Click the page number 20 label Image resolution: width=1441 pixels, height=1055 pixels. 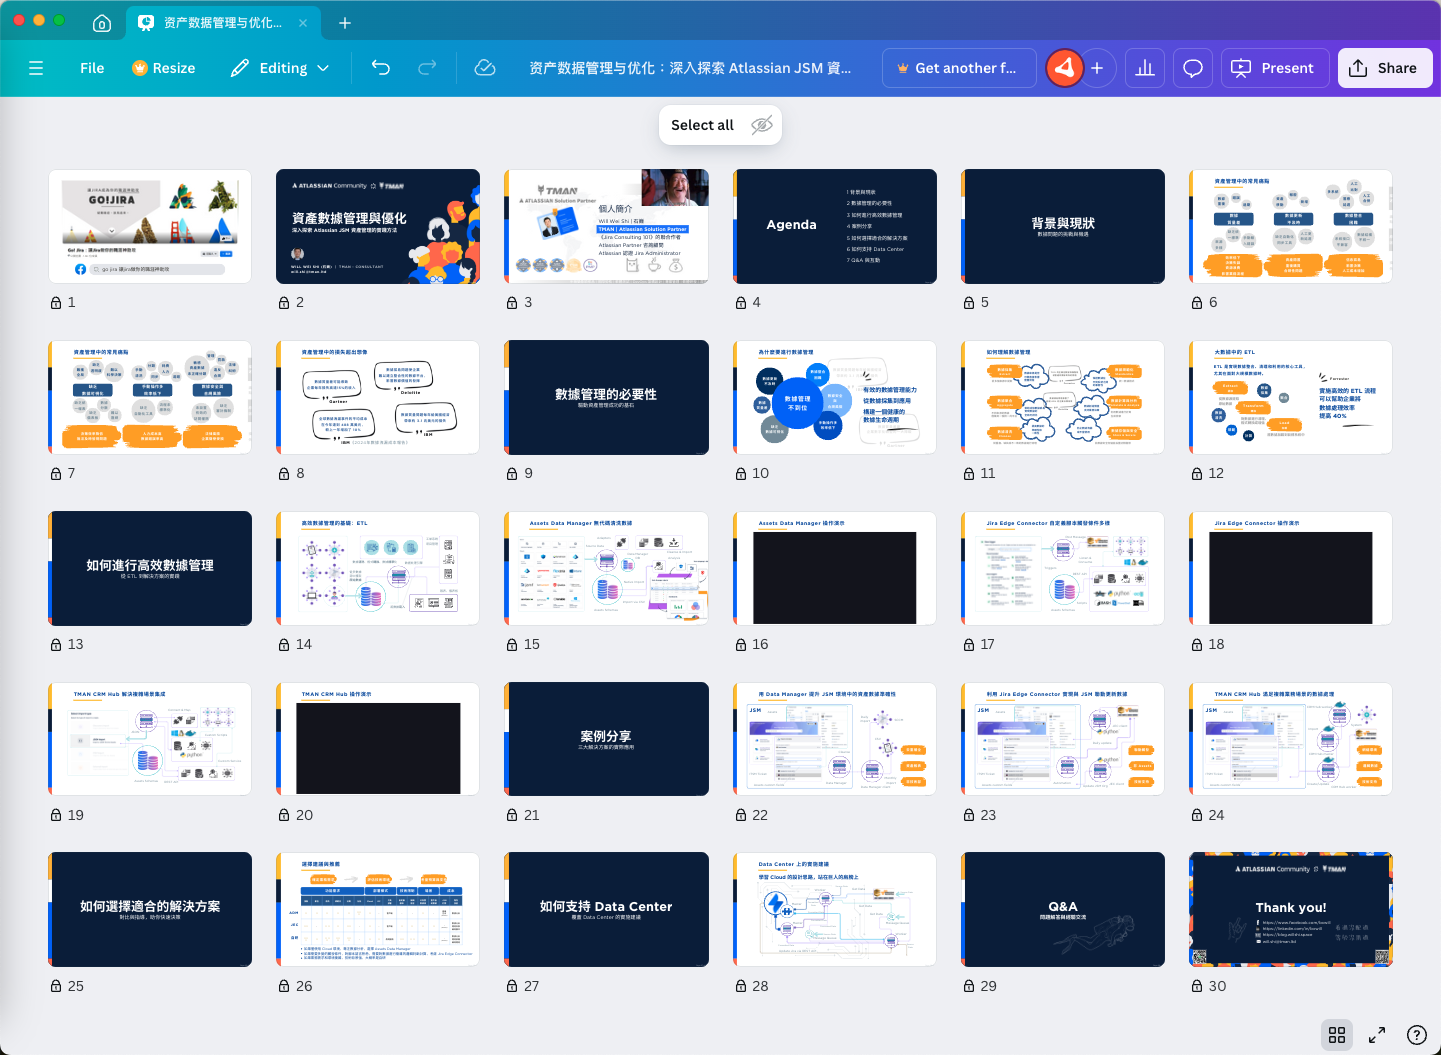point(304,815)
